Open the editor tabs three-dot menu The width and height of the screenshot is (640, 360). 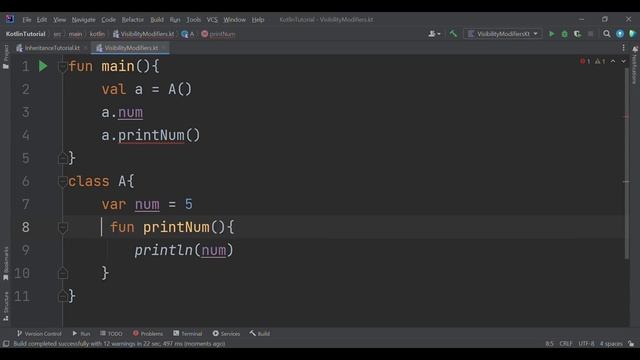tap(623, 48)
